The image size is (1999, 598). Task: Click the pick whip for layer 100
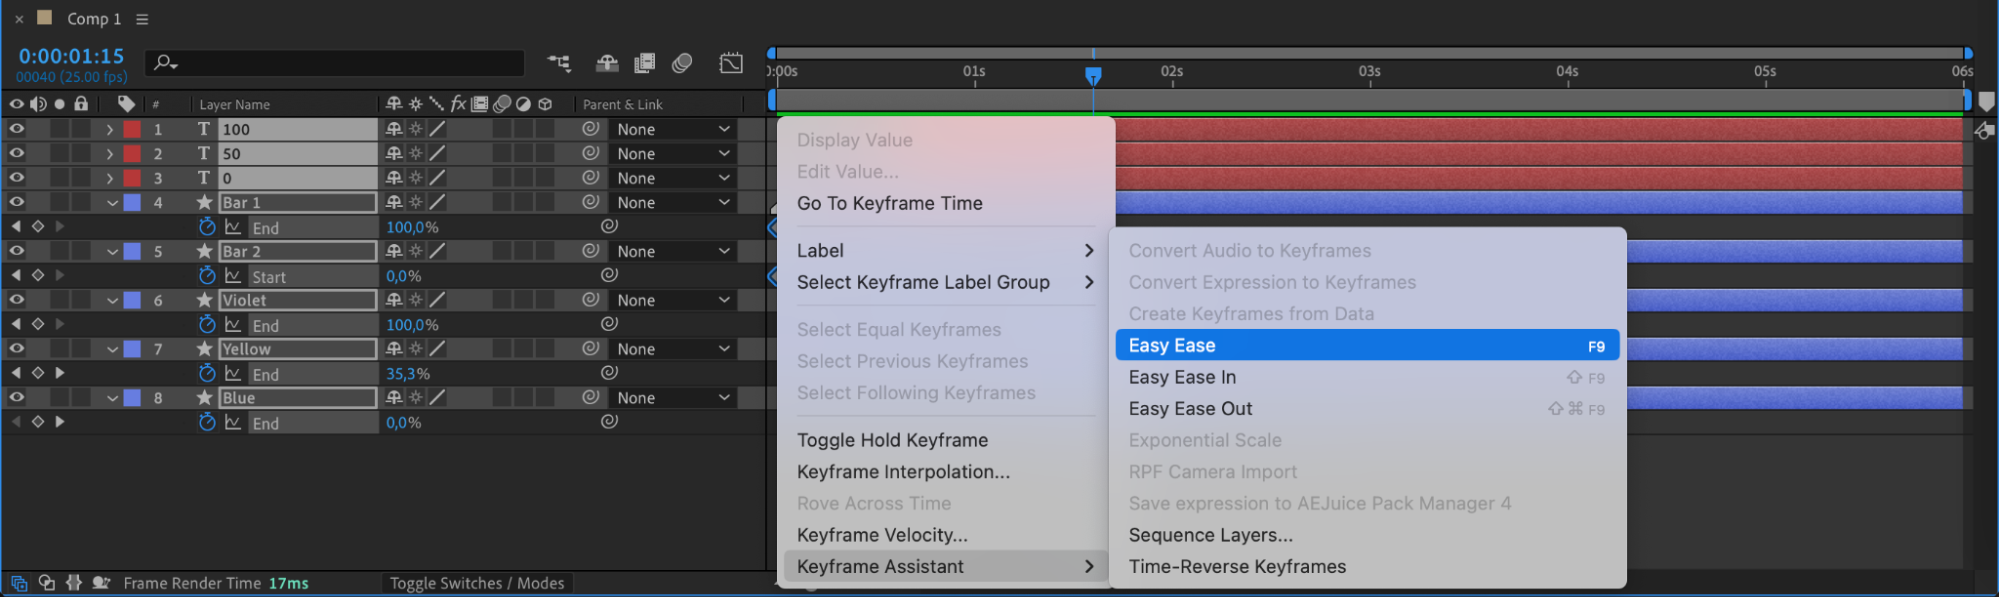tap(591, 129)
